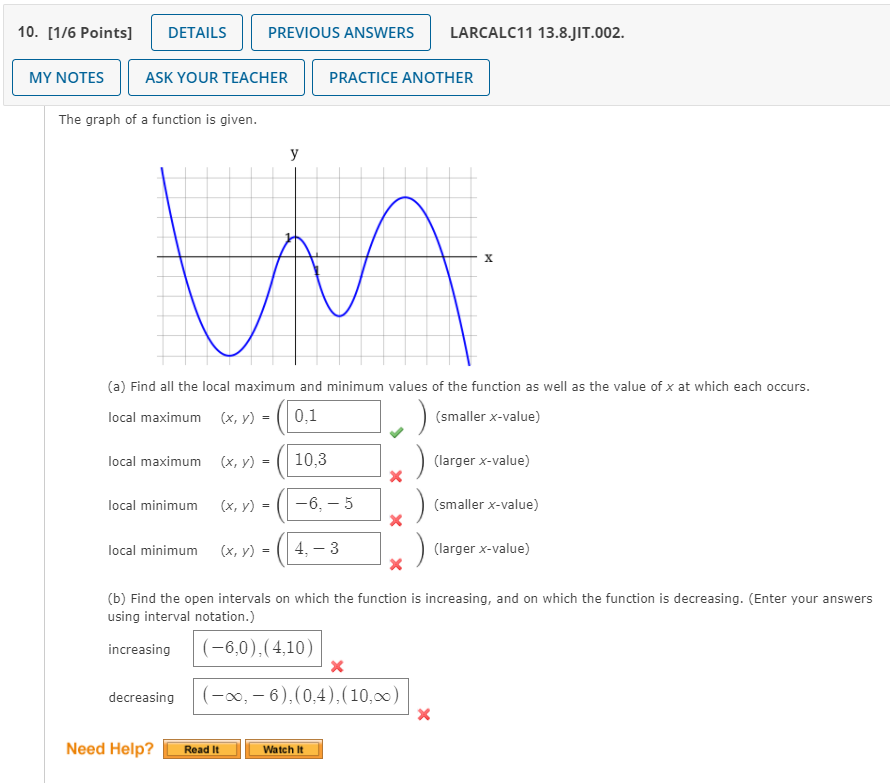Edit the answer box containing 10,3

pyautogui.click(x=331, y=460)
